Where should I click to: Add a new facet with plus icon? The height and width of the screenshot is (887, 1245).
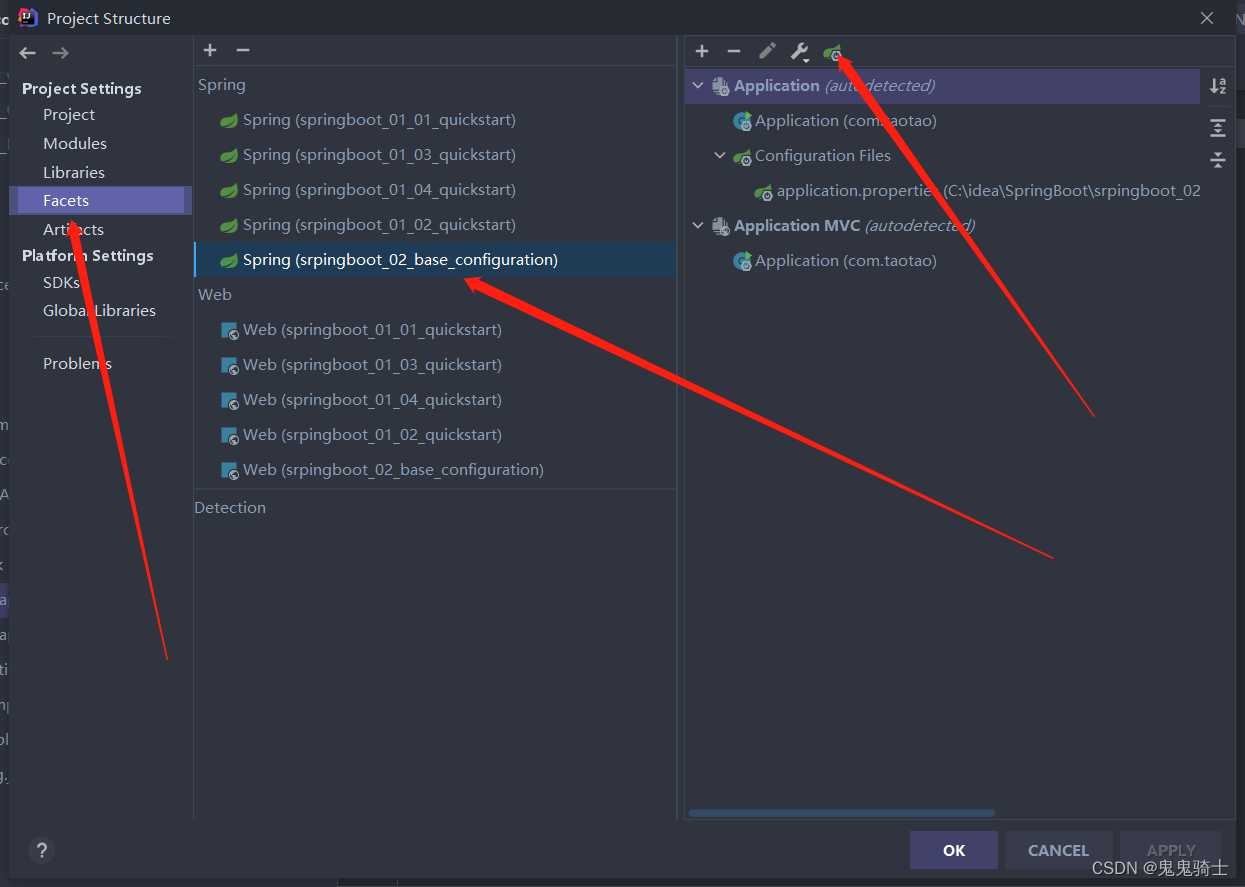pos(210,50)
